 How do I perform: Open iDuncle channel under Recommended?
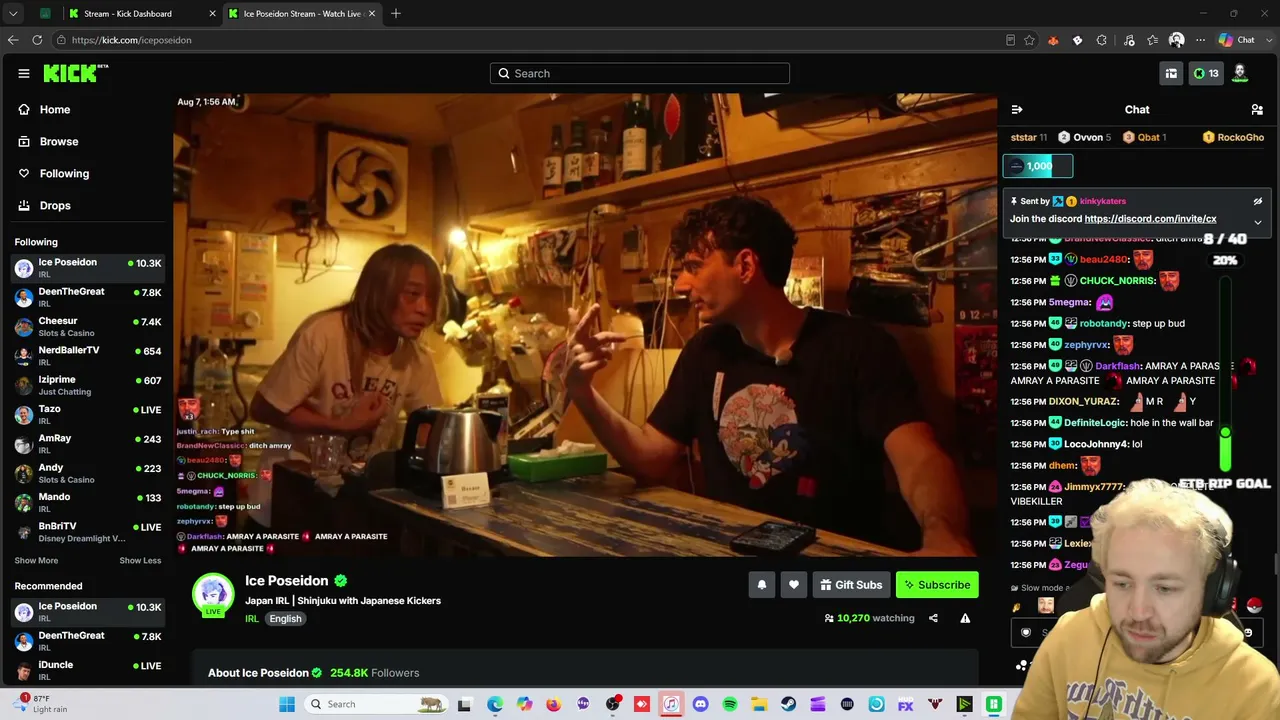pyautogui.click(x=88, y=670)
